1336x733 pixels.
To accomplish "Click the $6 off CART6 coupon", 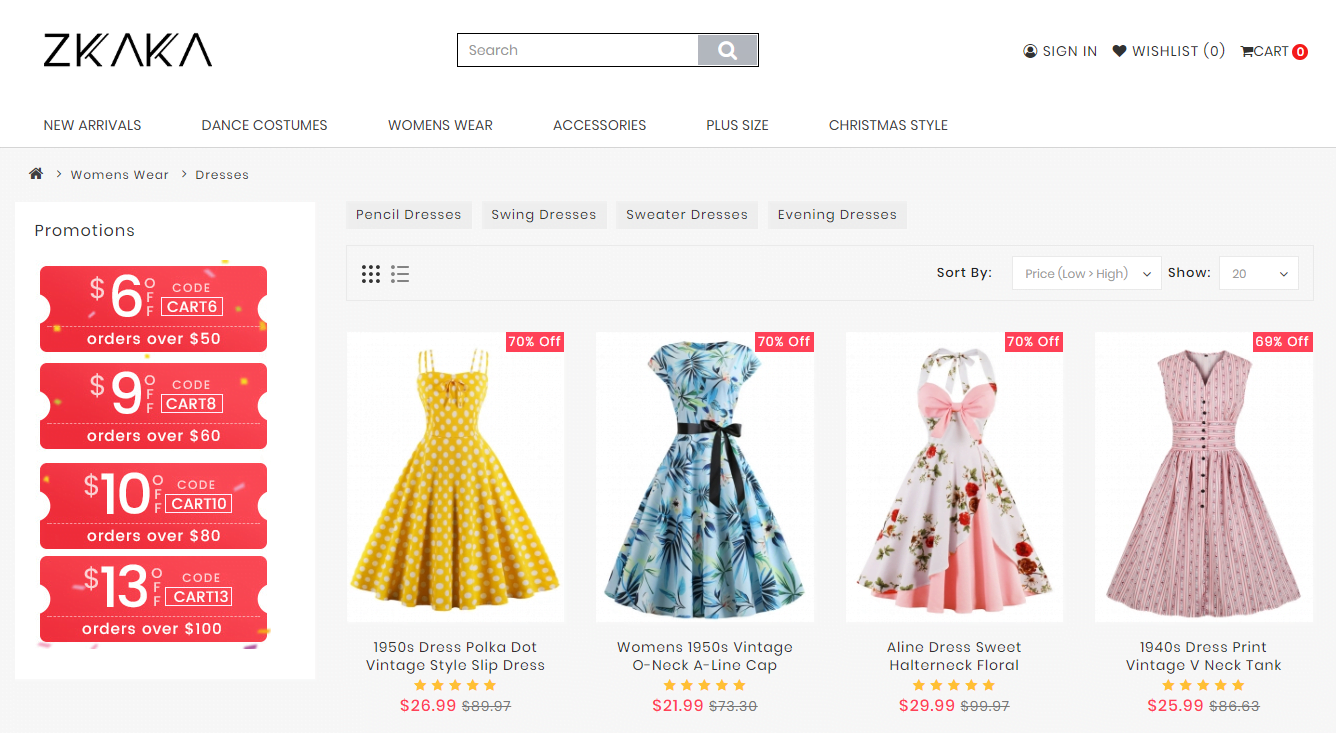I will pos(153,309).
